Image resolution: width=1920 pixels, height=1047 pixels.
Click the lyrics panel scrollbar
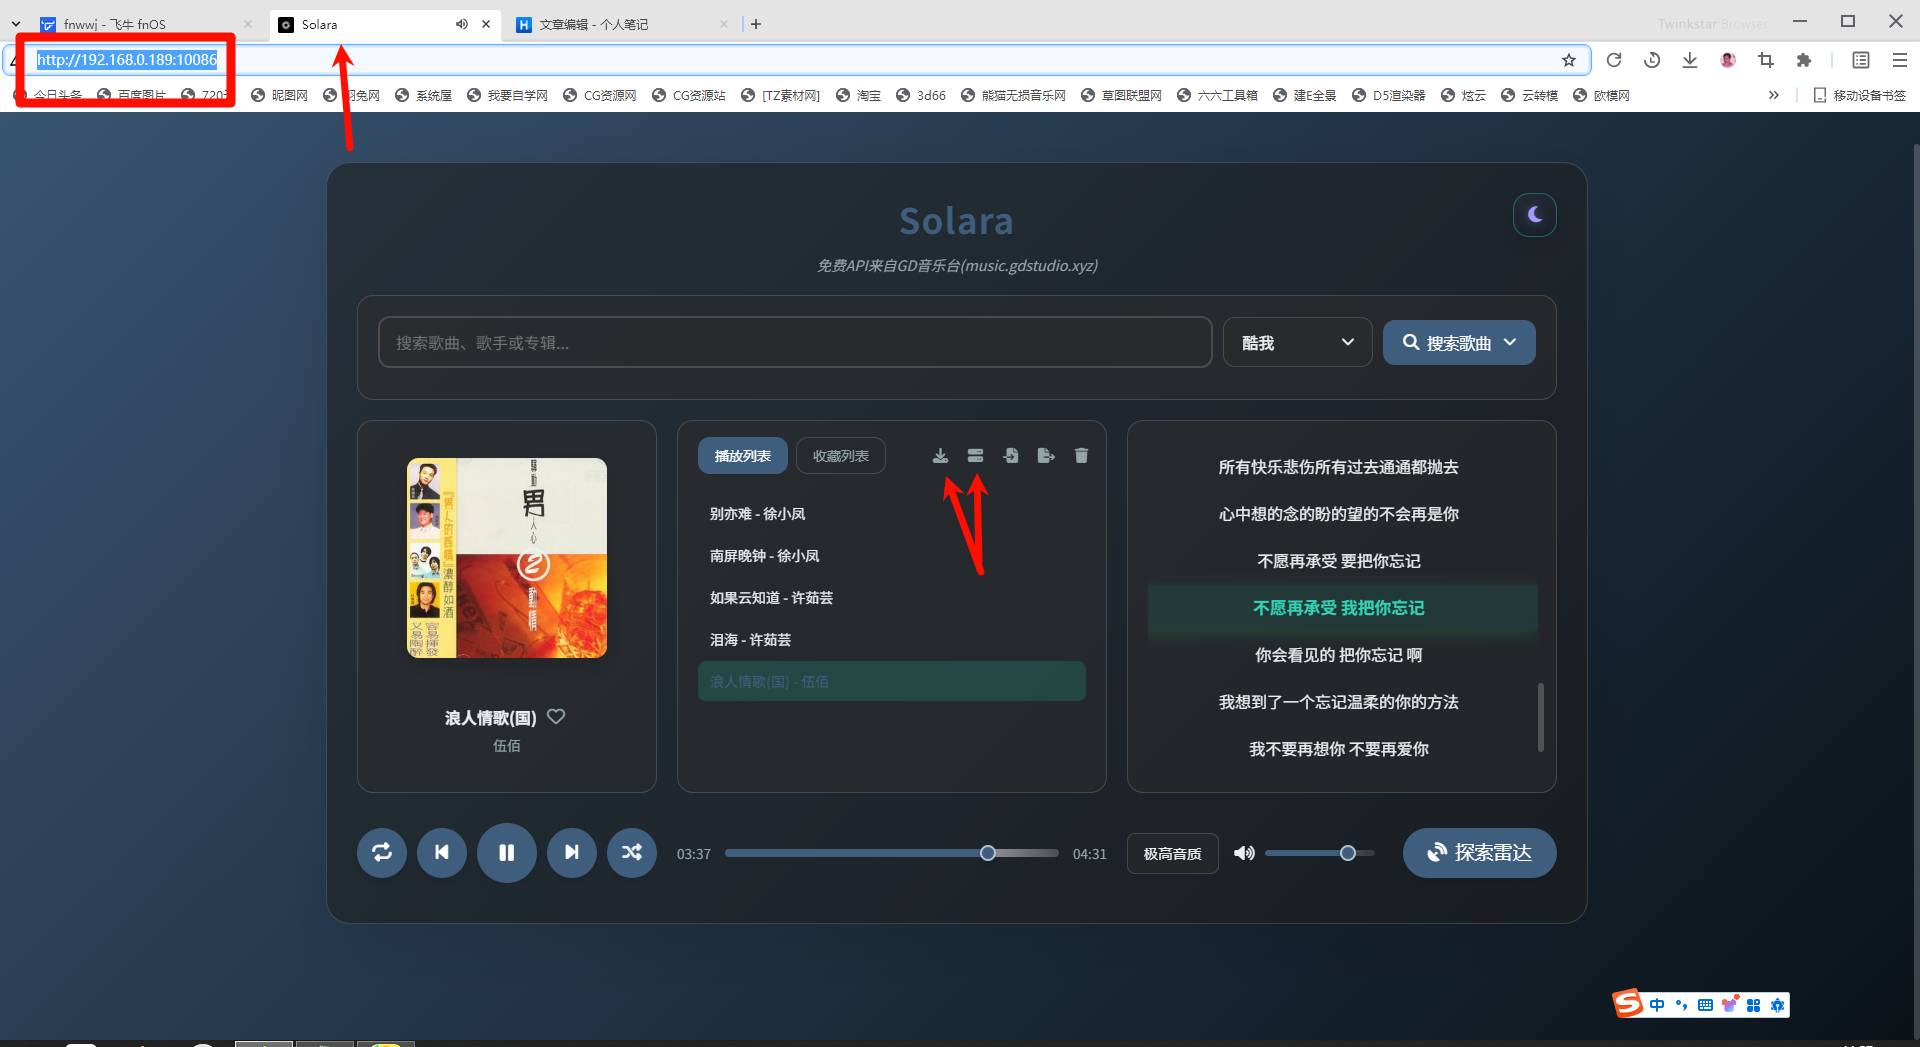pyautogui.click(x=1541, y=717)
